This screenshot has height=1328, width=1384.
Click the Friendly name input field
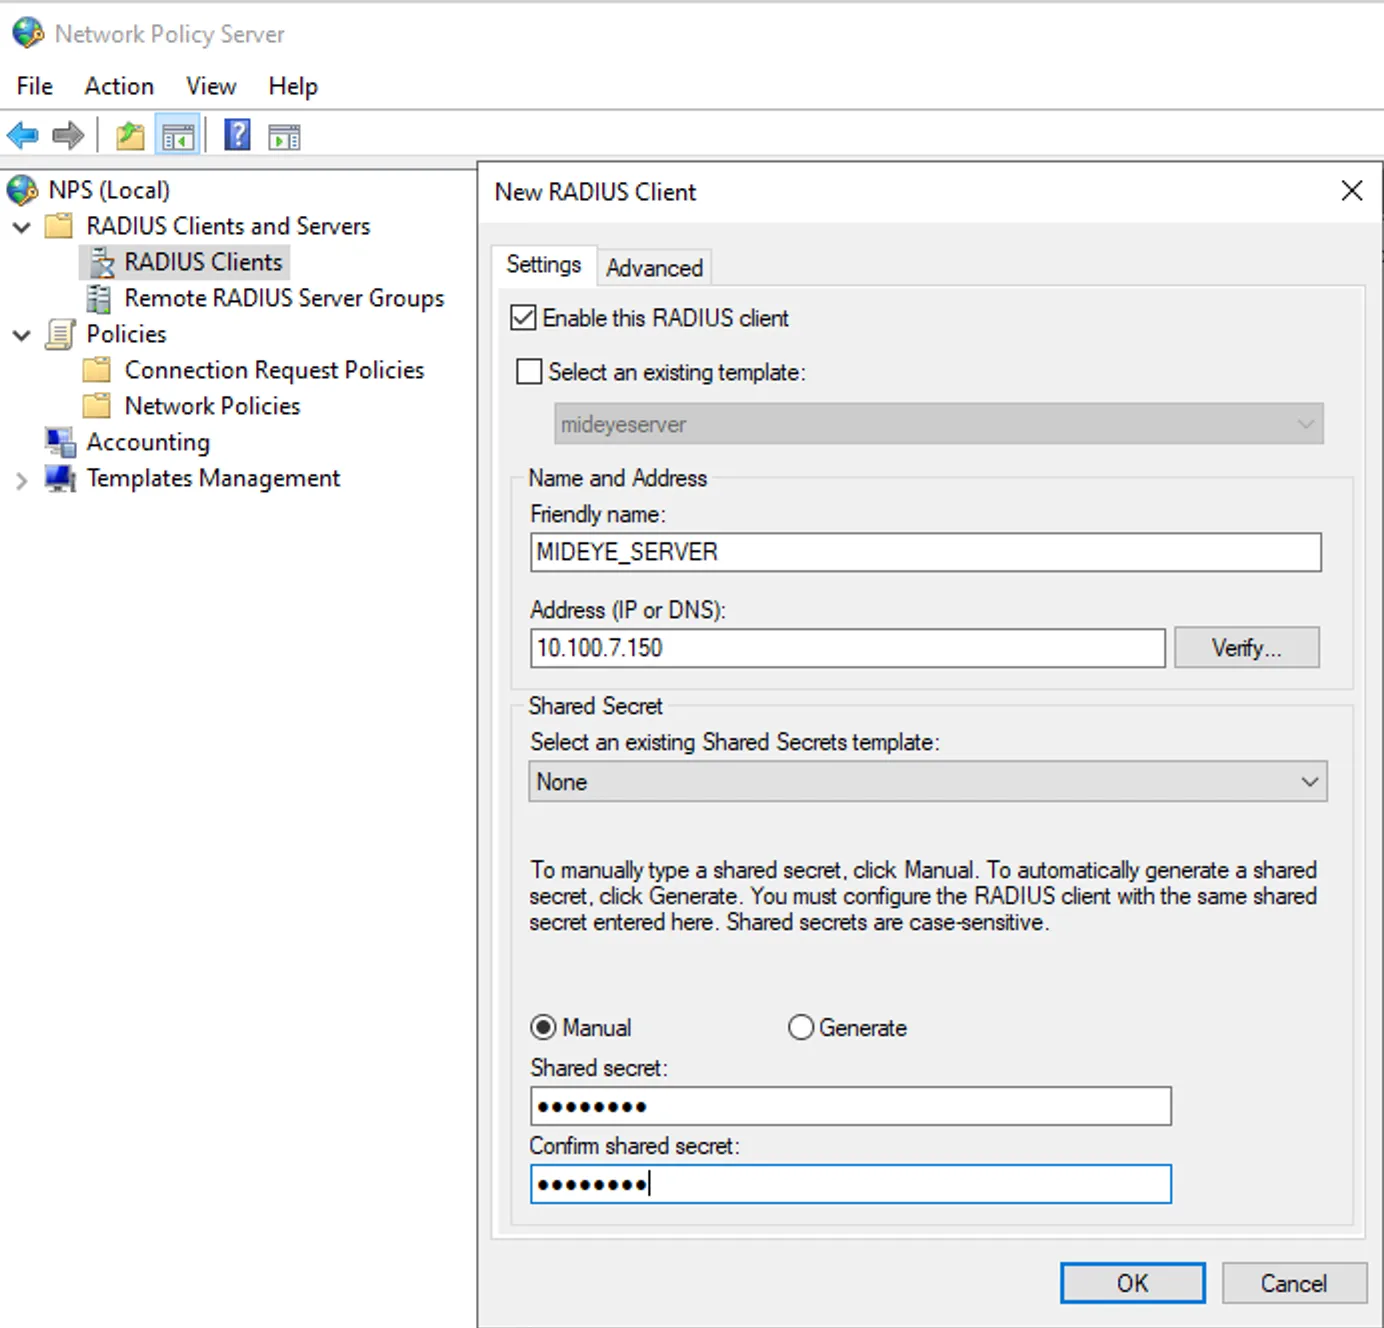(x=925, y=552)
